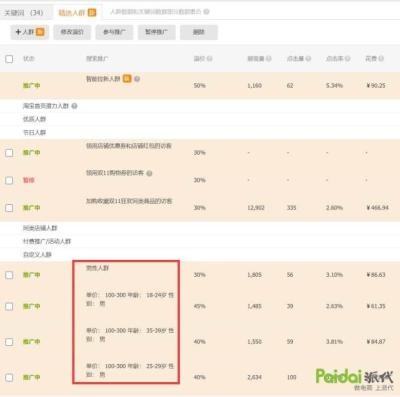Click the 50% premium value

pos(199,86)
